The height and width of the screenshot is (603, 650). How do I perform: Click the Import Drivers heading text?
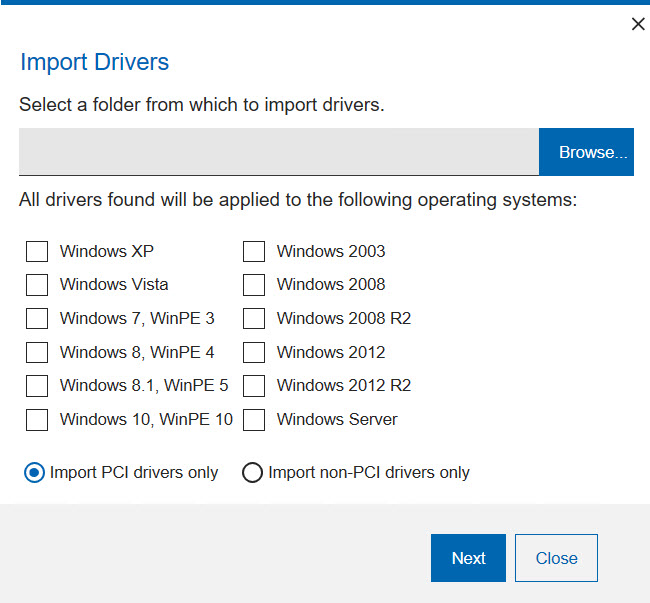click(x=95, y=62)
